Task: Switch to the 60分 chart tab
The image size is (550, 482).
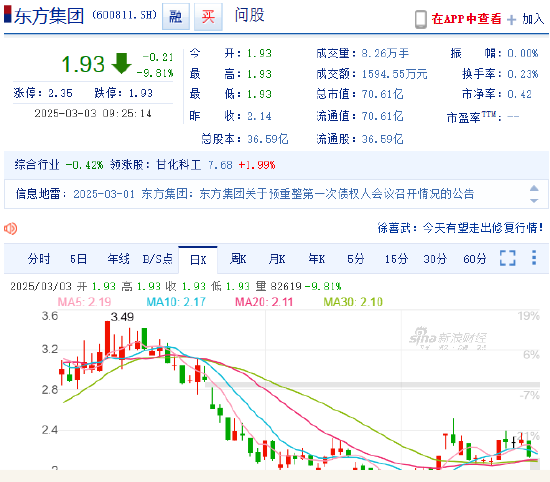Action: coord(475,259)
